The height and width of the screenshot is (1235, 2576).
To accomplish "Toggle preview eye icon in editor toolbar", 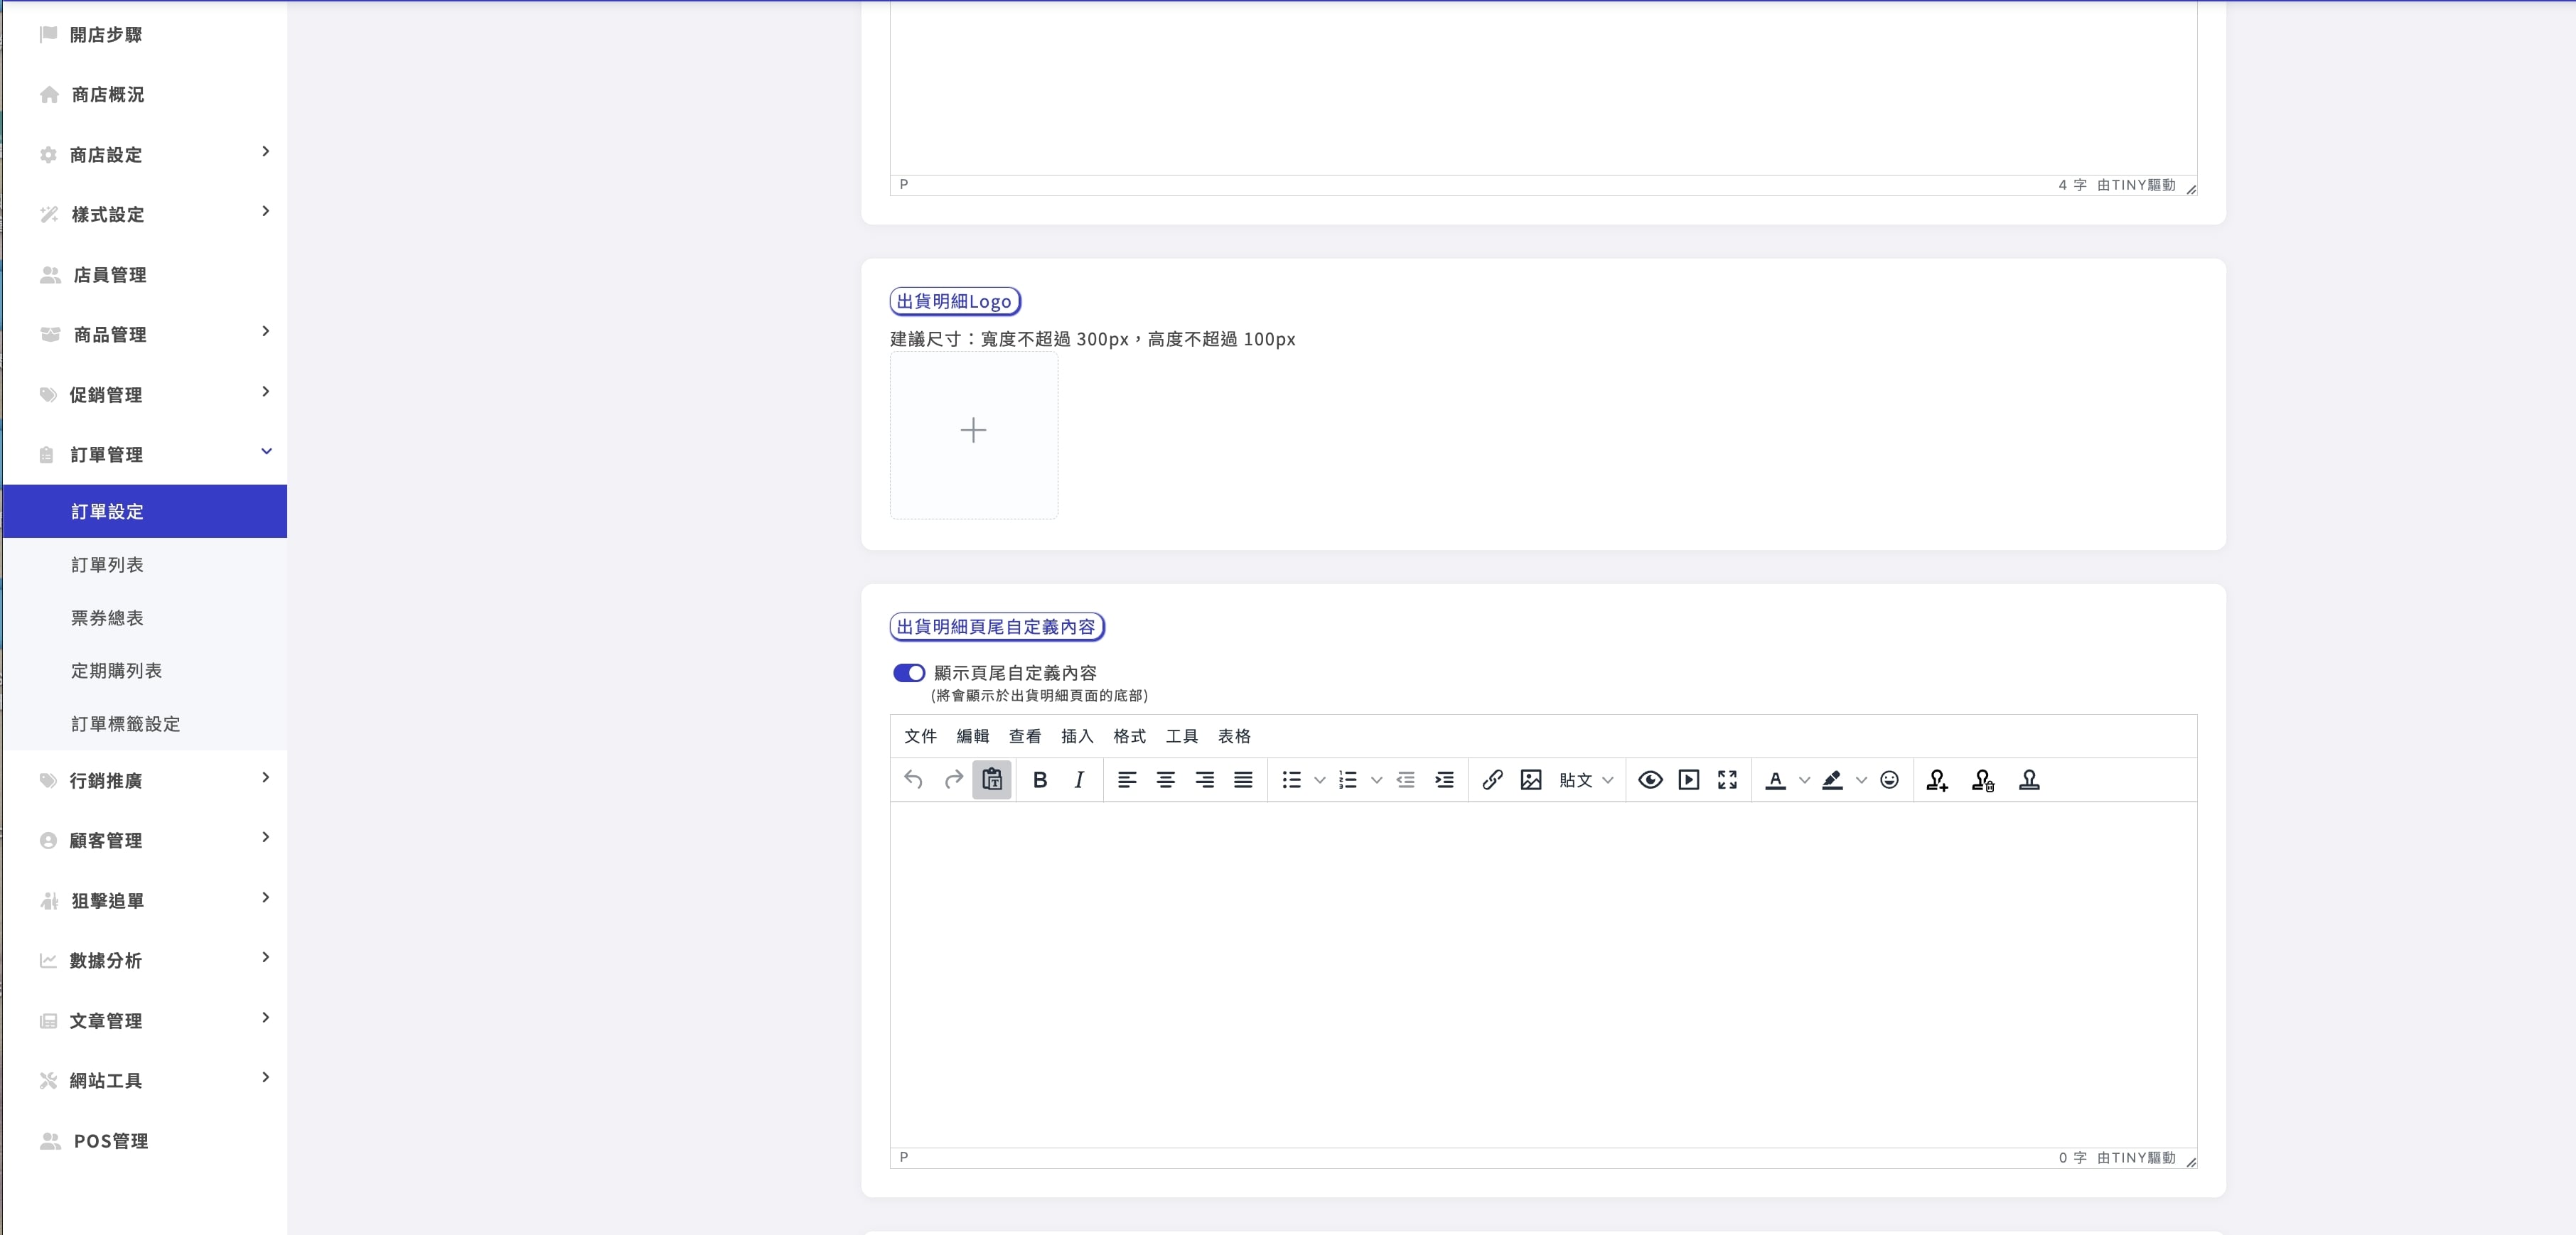I will point(1651,780).
